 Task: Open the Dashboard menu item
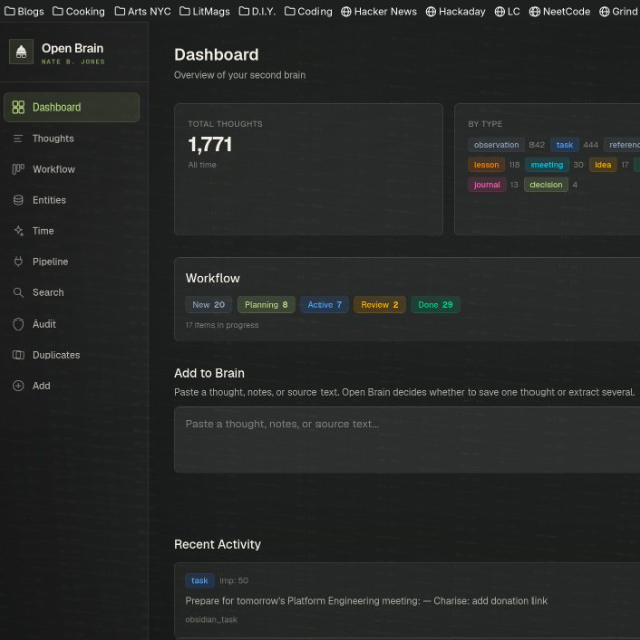[72, 107]
